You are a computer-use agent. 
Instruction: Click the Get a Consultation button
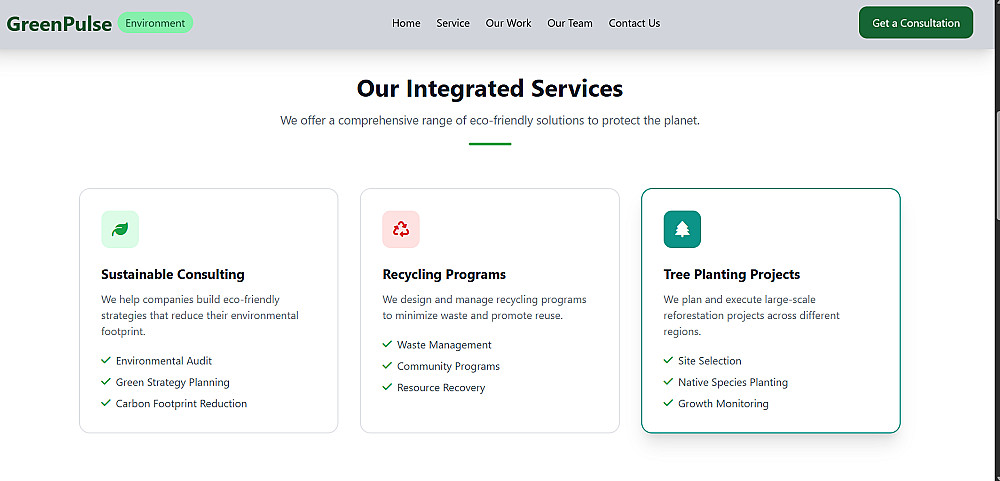(x=916, y=23)
